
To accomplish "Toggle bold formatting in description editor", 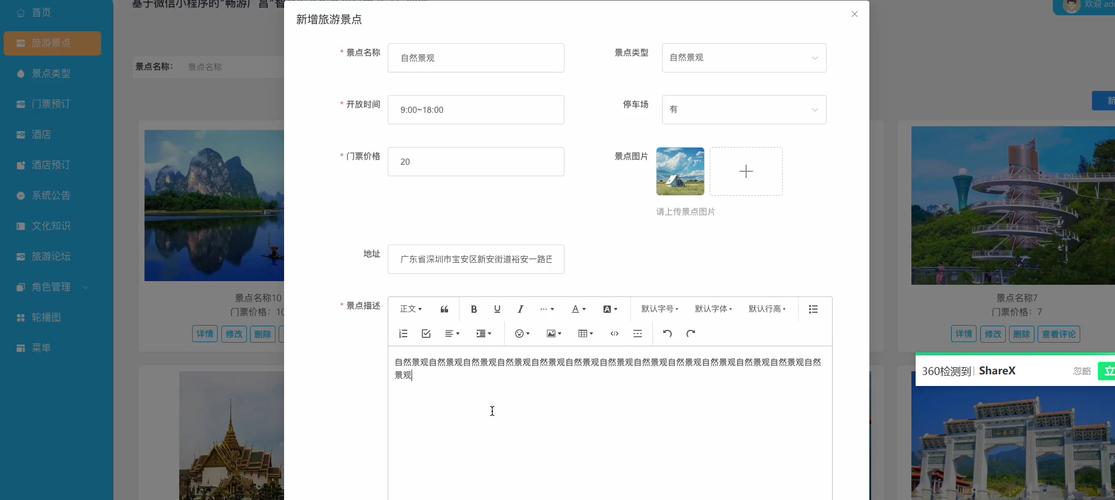I will [x=474, y=309].
